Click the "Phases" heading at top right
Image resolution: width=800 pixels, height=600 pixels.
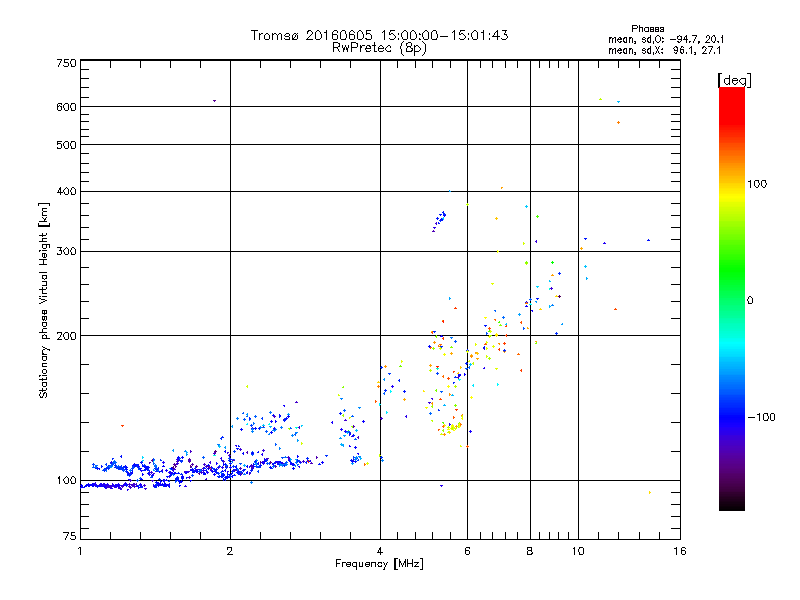647,29
